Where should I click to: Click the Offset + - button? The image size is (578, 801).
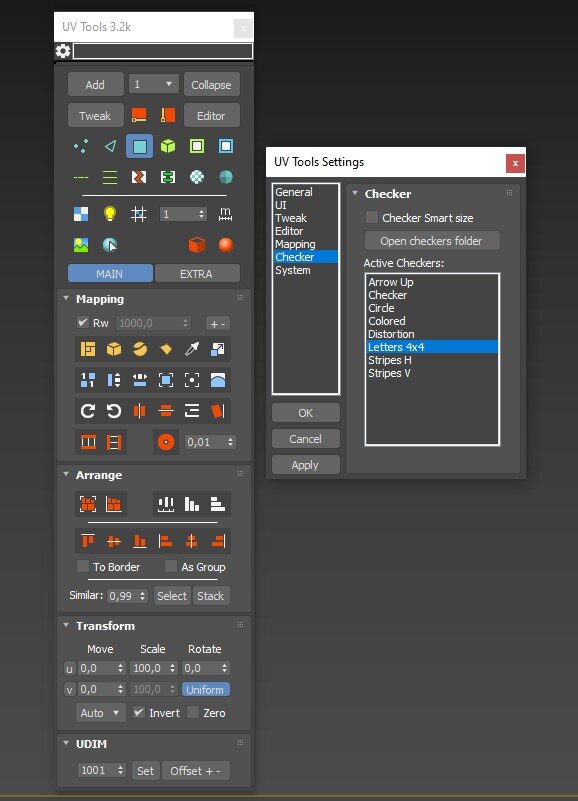point(196,770)
